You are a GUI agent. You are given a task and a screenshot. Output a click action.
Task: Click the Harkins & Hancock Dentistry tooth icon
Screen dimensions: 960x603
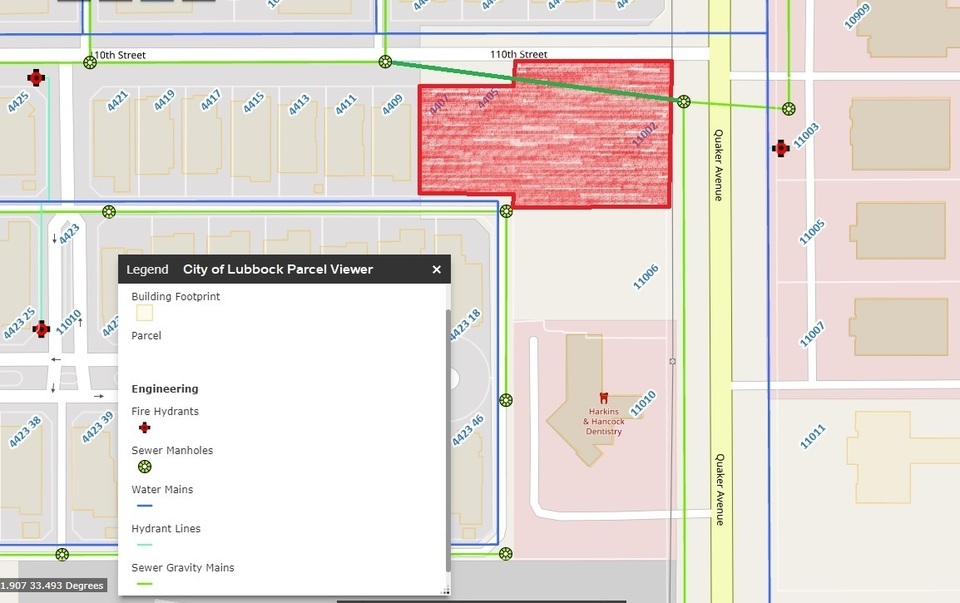(x=603, y=398)
